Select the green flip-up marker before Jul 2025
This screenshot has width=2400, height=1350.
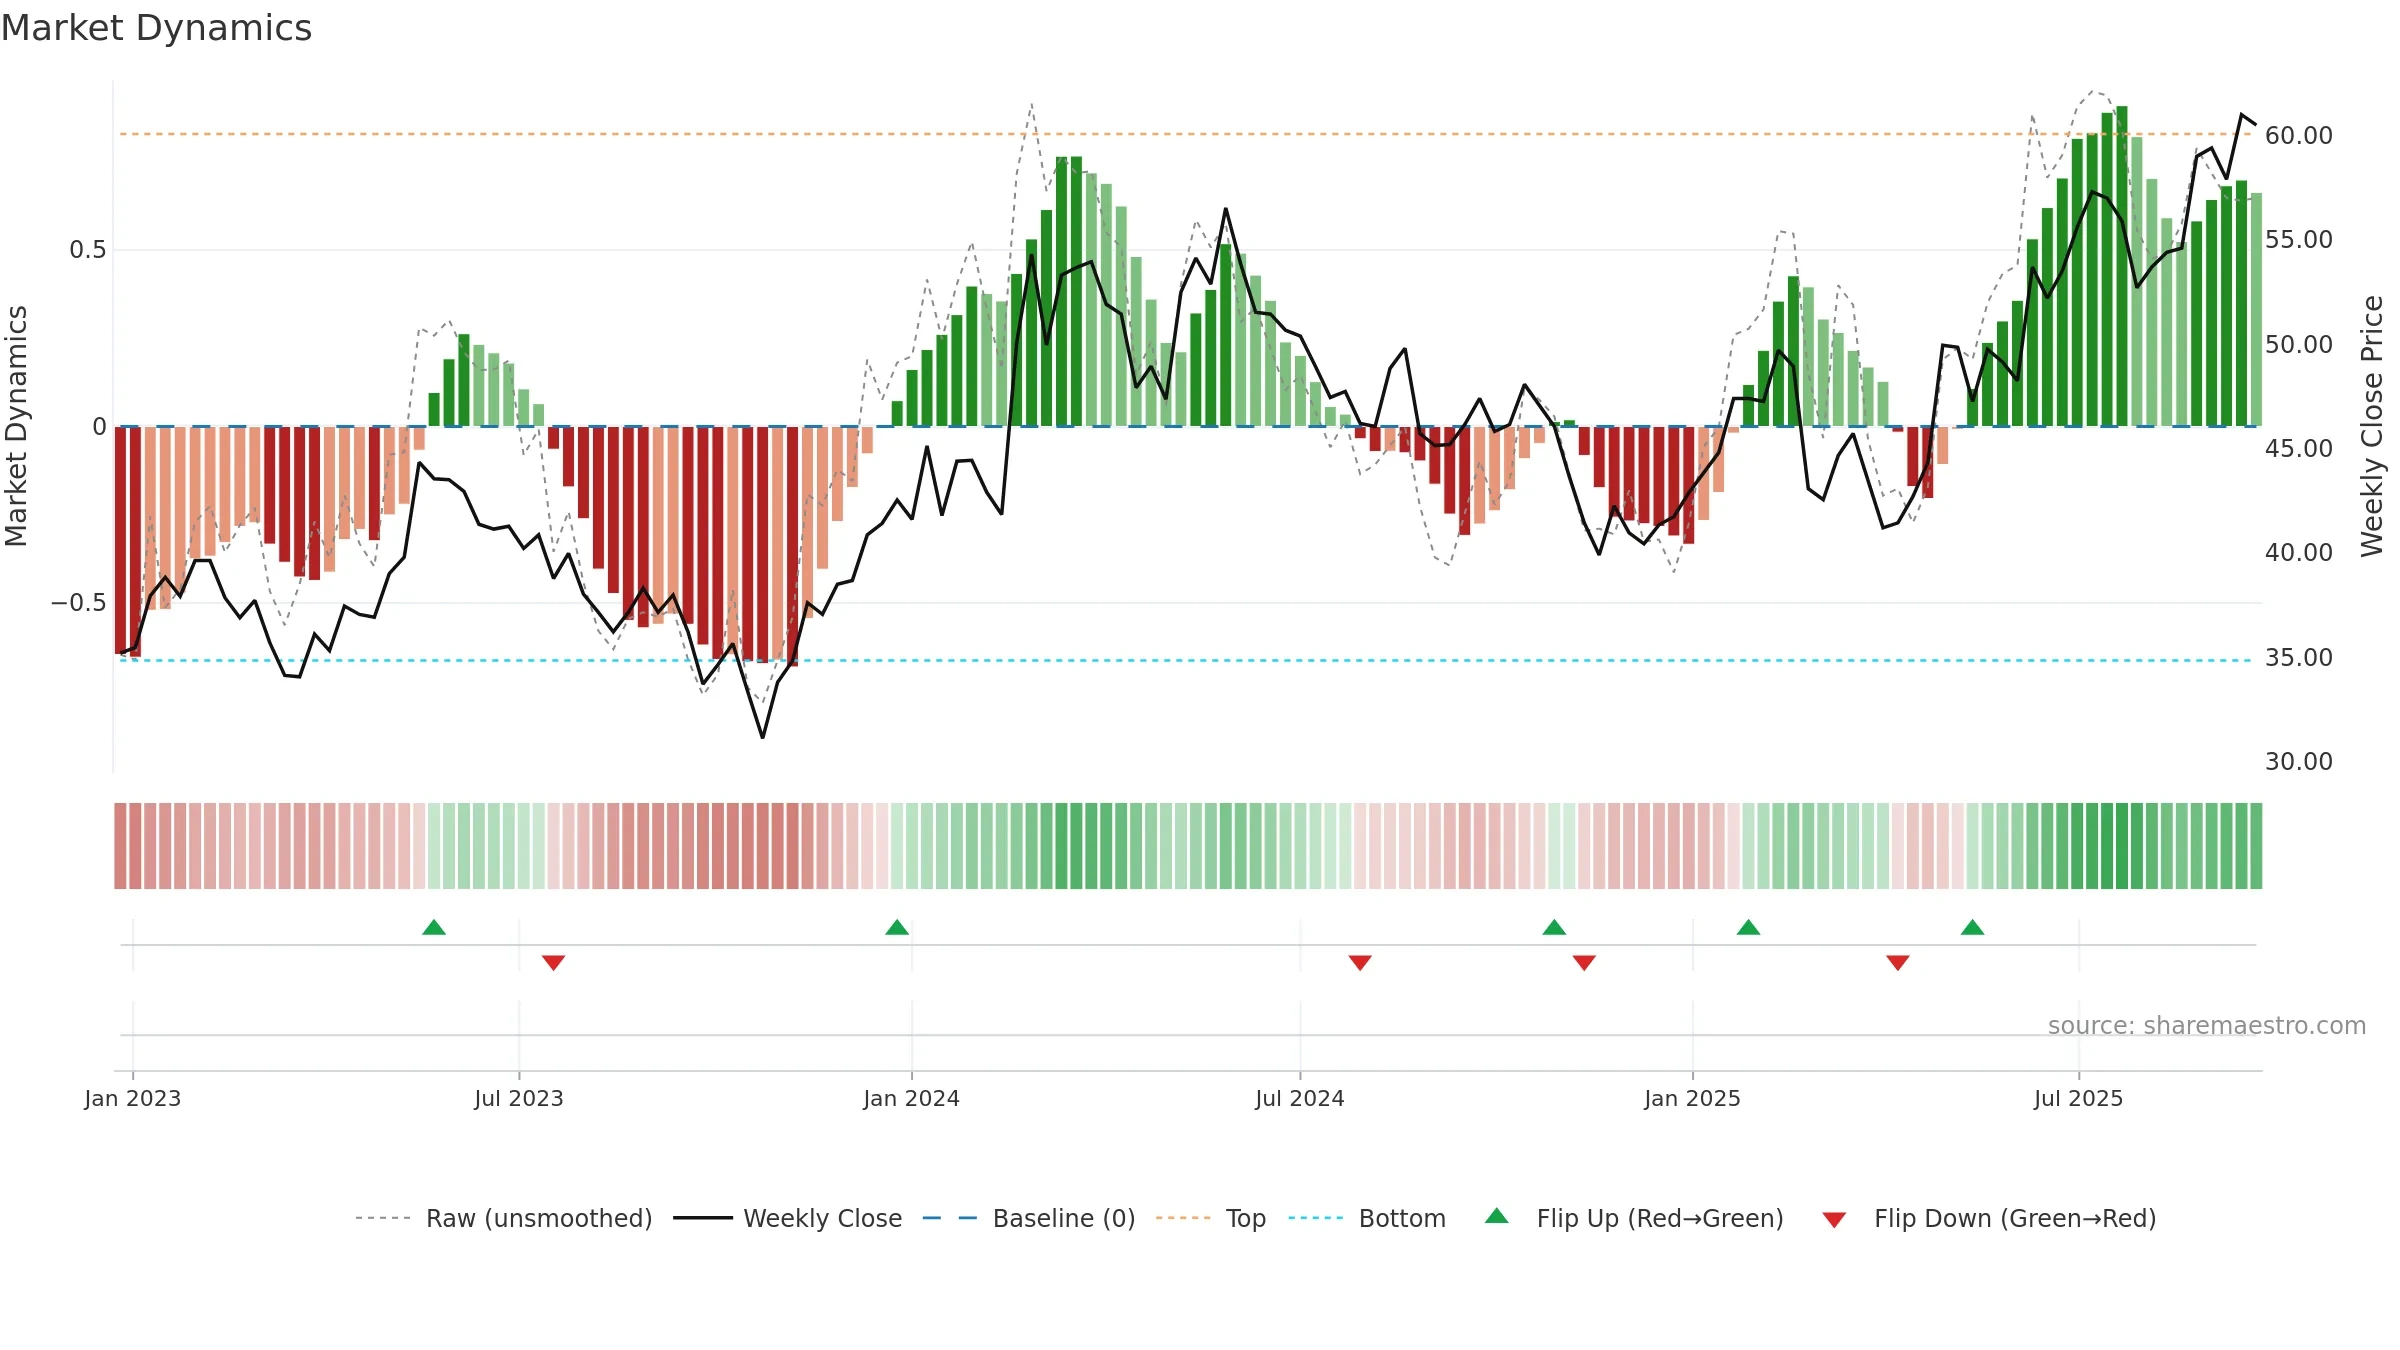pyautogui.click(x=1973, y=927)
